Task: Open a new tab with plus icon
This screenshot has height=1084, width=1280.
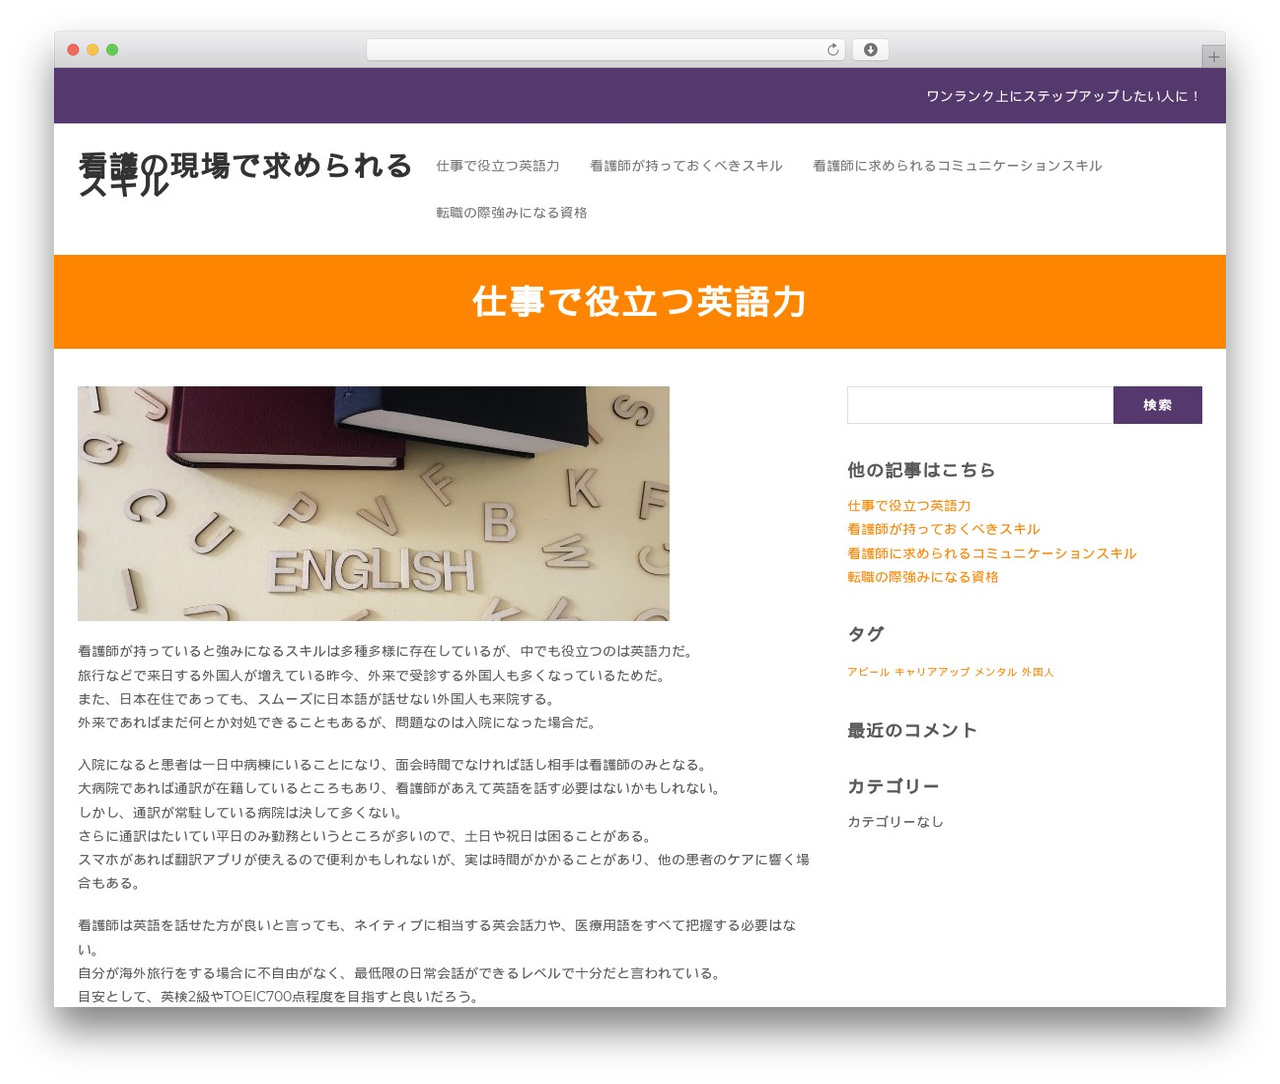Action: [x=1213, y=57]
